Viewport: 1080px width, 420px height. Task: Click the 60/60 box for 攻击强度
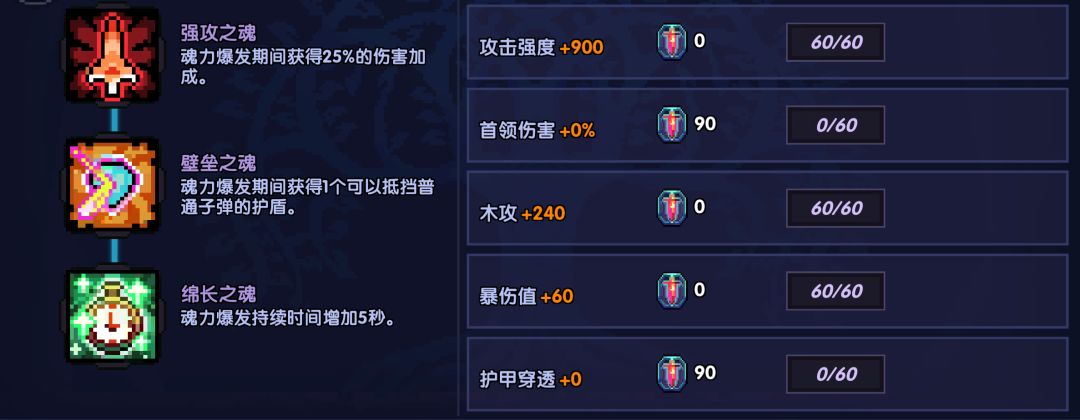tap(836, 42)
